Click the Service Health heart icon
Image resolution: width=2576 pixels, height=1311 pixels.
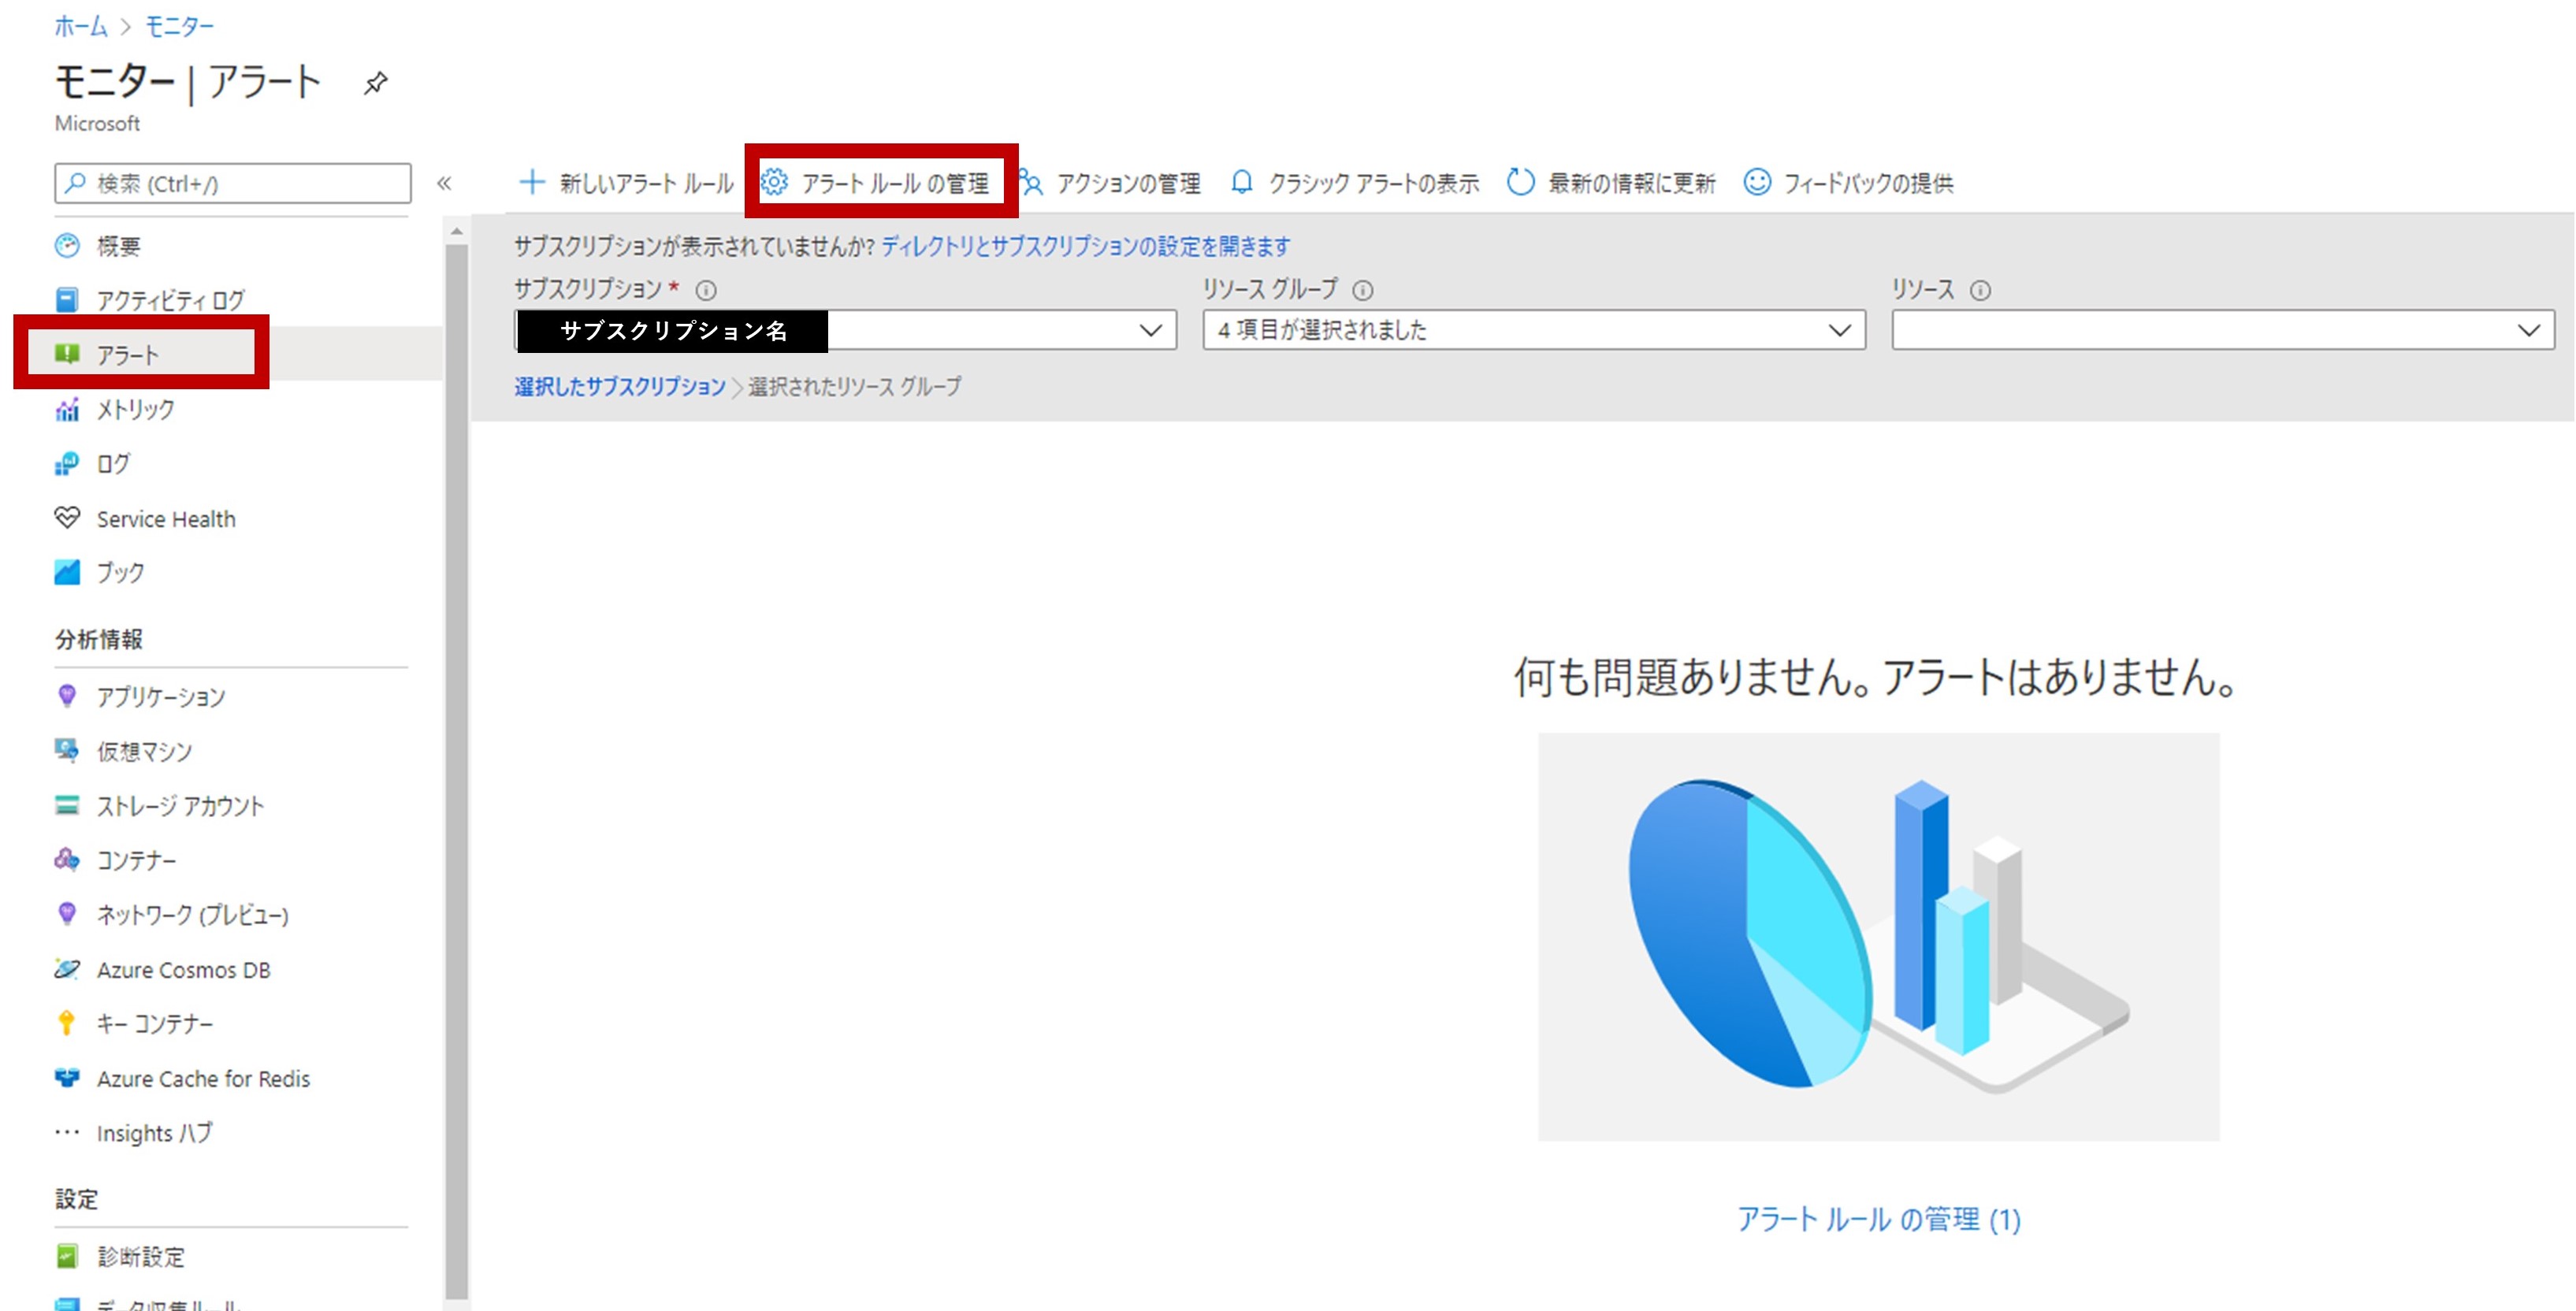(67, 518)
